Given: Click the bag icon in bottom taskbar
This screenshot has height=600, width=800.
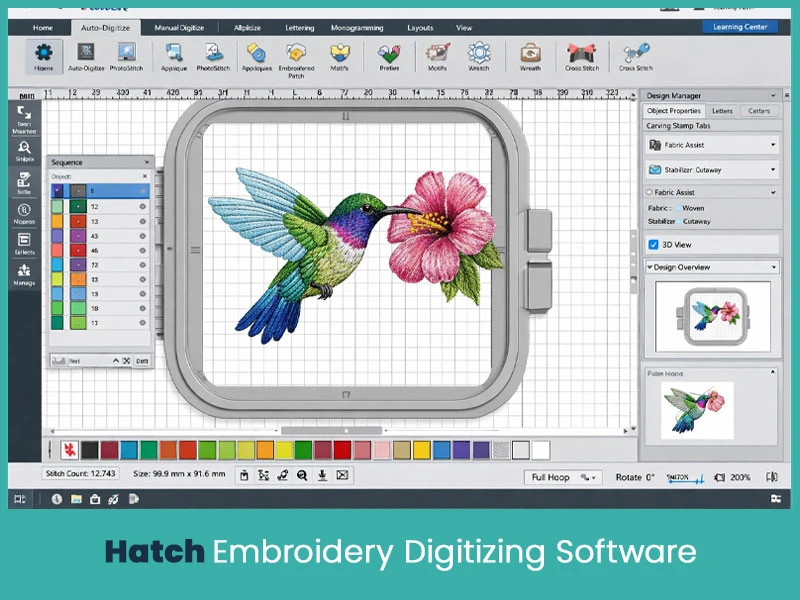Looking at the screenshot, I should pos(95,499).
